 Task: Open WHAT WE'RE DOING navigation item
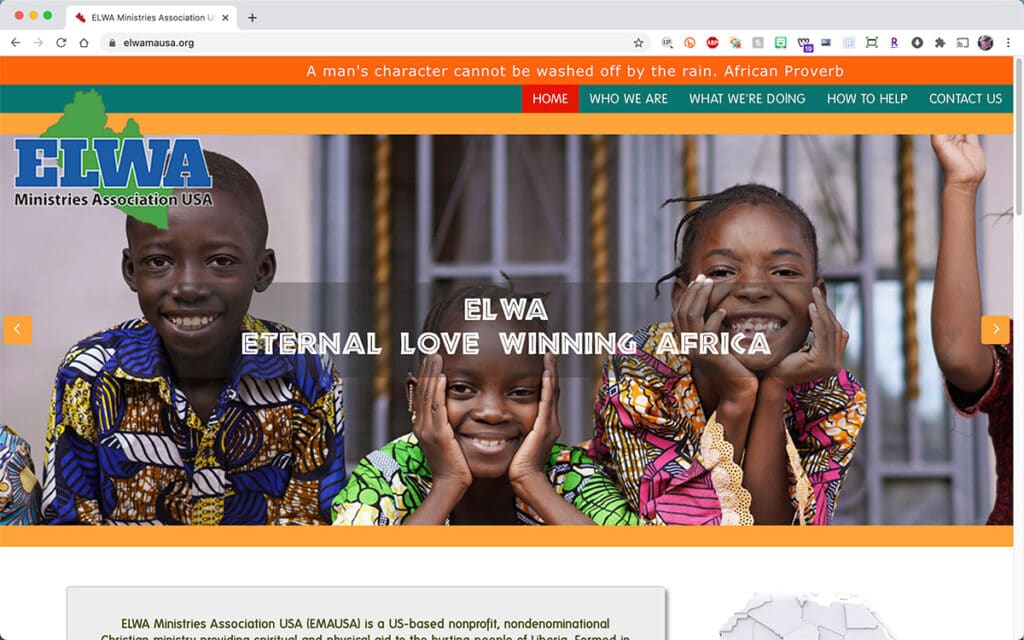[x=747, y=99]
